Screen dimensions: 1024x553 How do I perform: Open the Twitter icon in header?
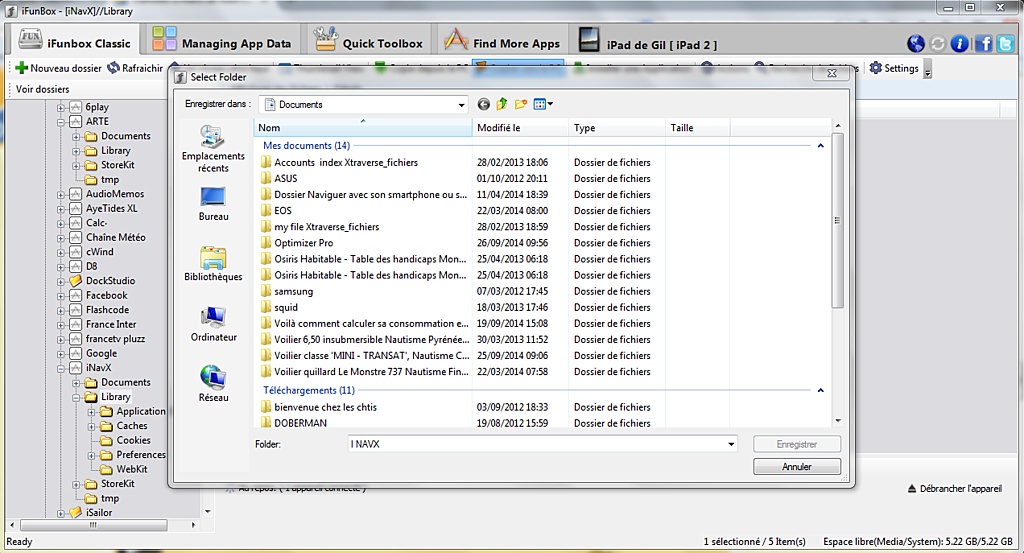(1006, 44)
